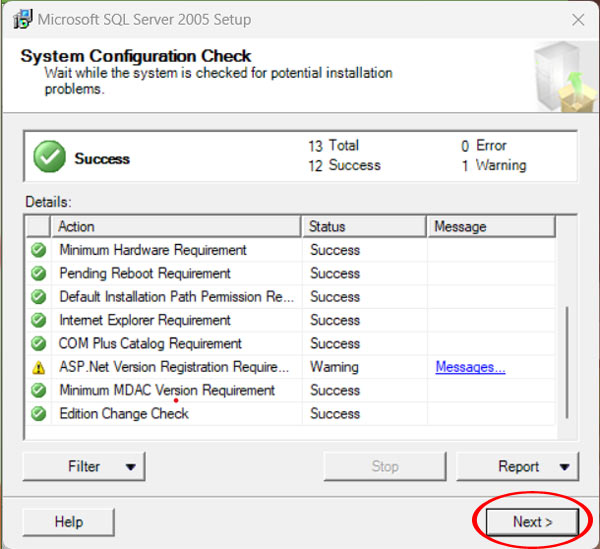Click the blank icon column header
The width and height of the screenshot is (600, 549).
(38, 226)
